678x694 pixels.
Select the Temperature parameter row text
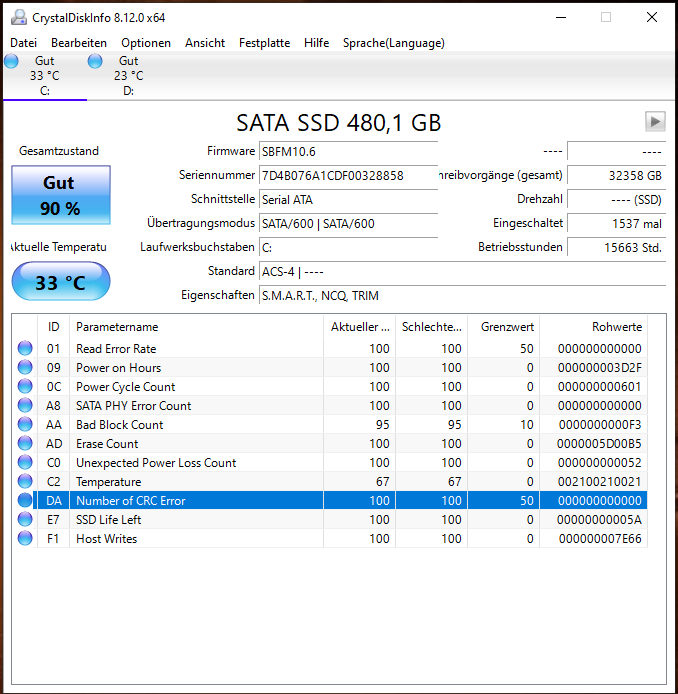click(108, 482)
